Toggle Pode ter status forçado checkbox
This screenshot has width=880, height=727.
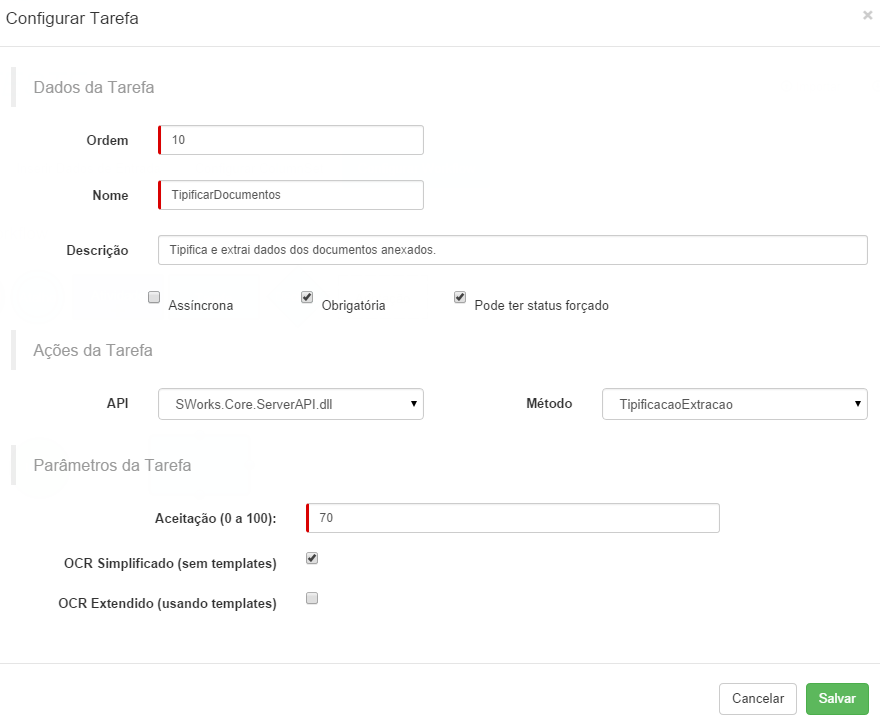tap(460, 297)
